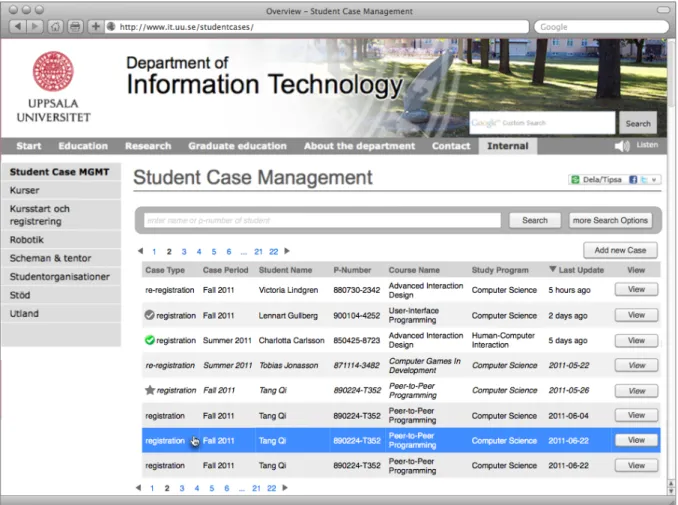Click the speaker Listen icon
Screen dimensions: 678x505
[x=622, y=146]
